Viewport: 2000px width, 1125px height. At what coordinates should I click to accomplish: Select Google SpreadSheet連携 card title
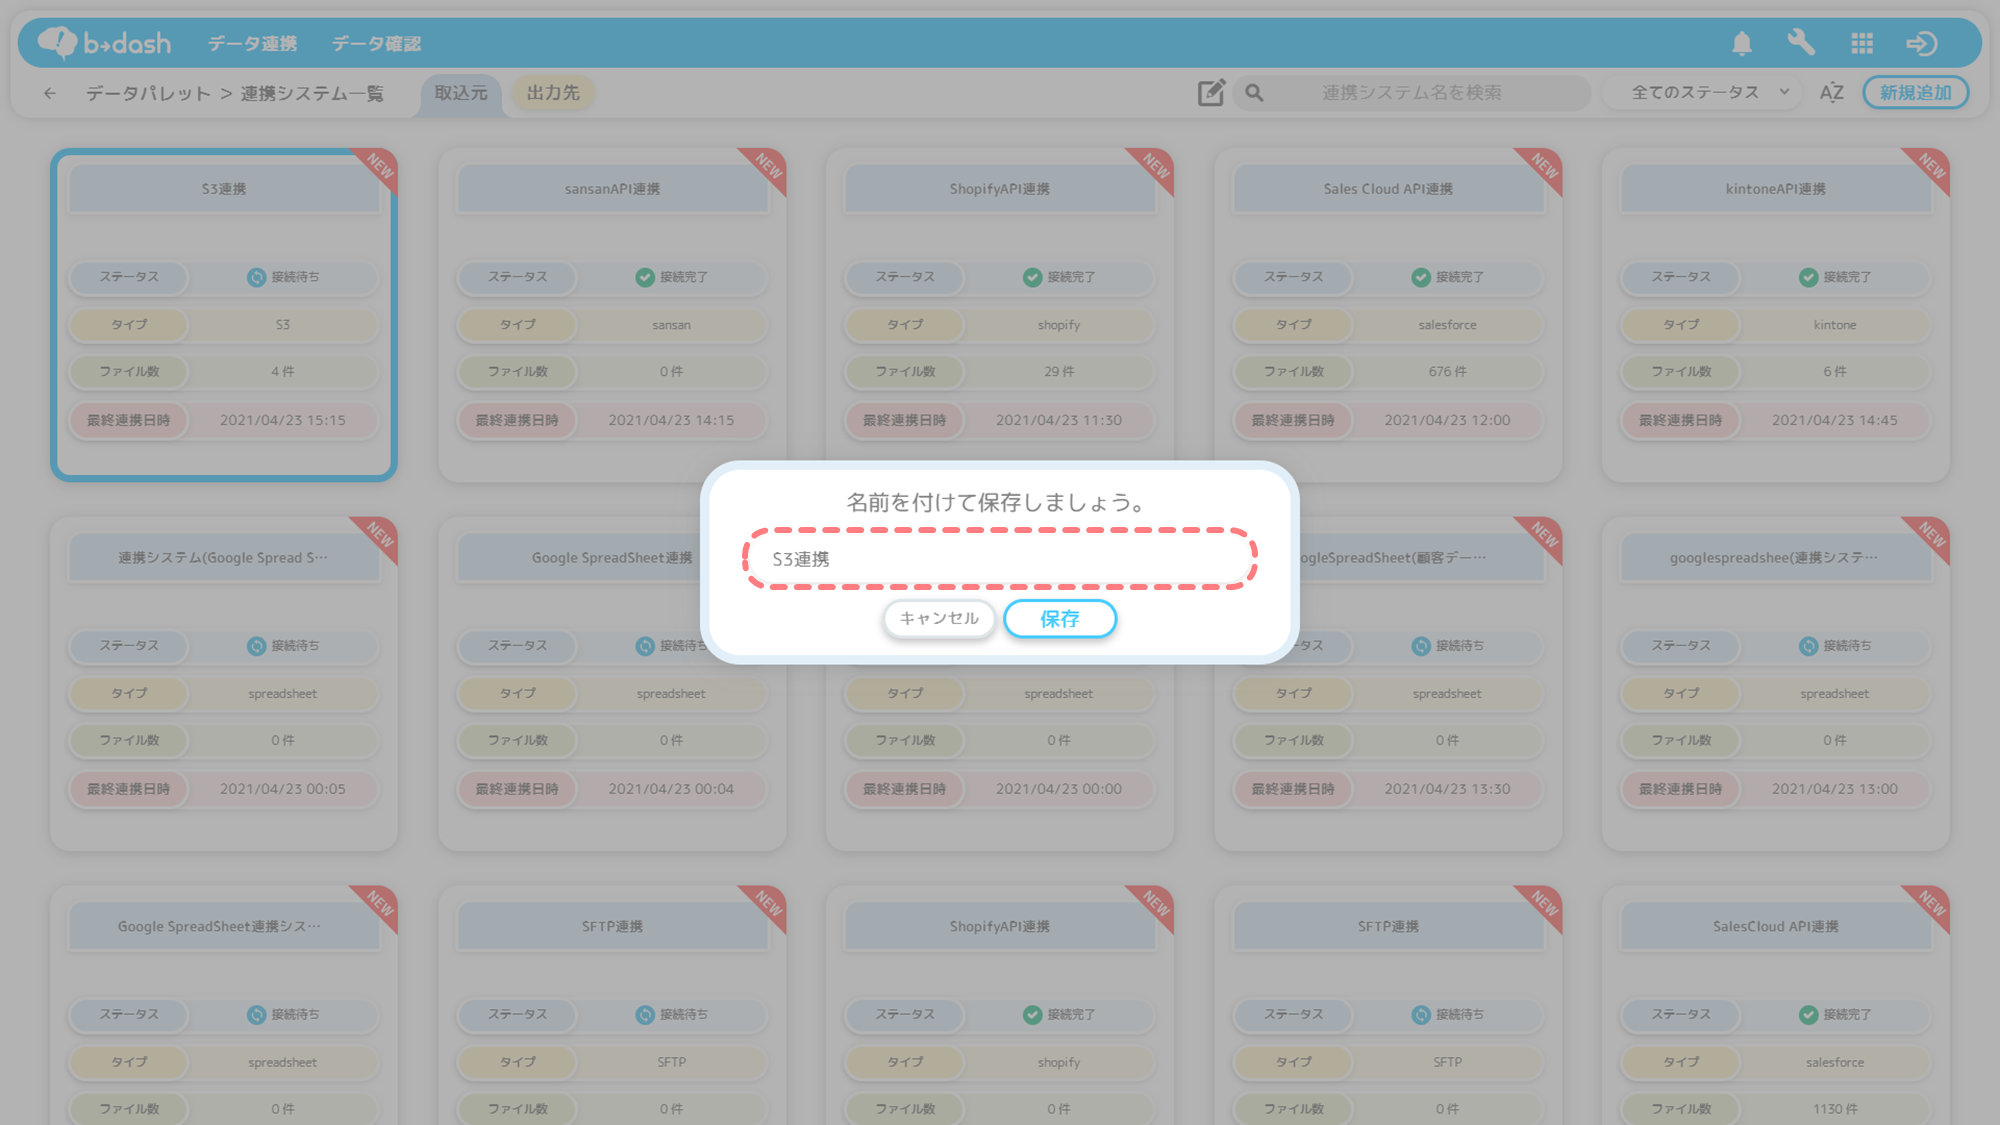[612, 558]
